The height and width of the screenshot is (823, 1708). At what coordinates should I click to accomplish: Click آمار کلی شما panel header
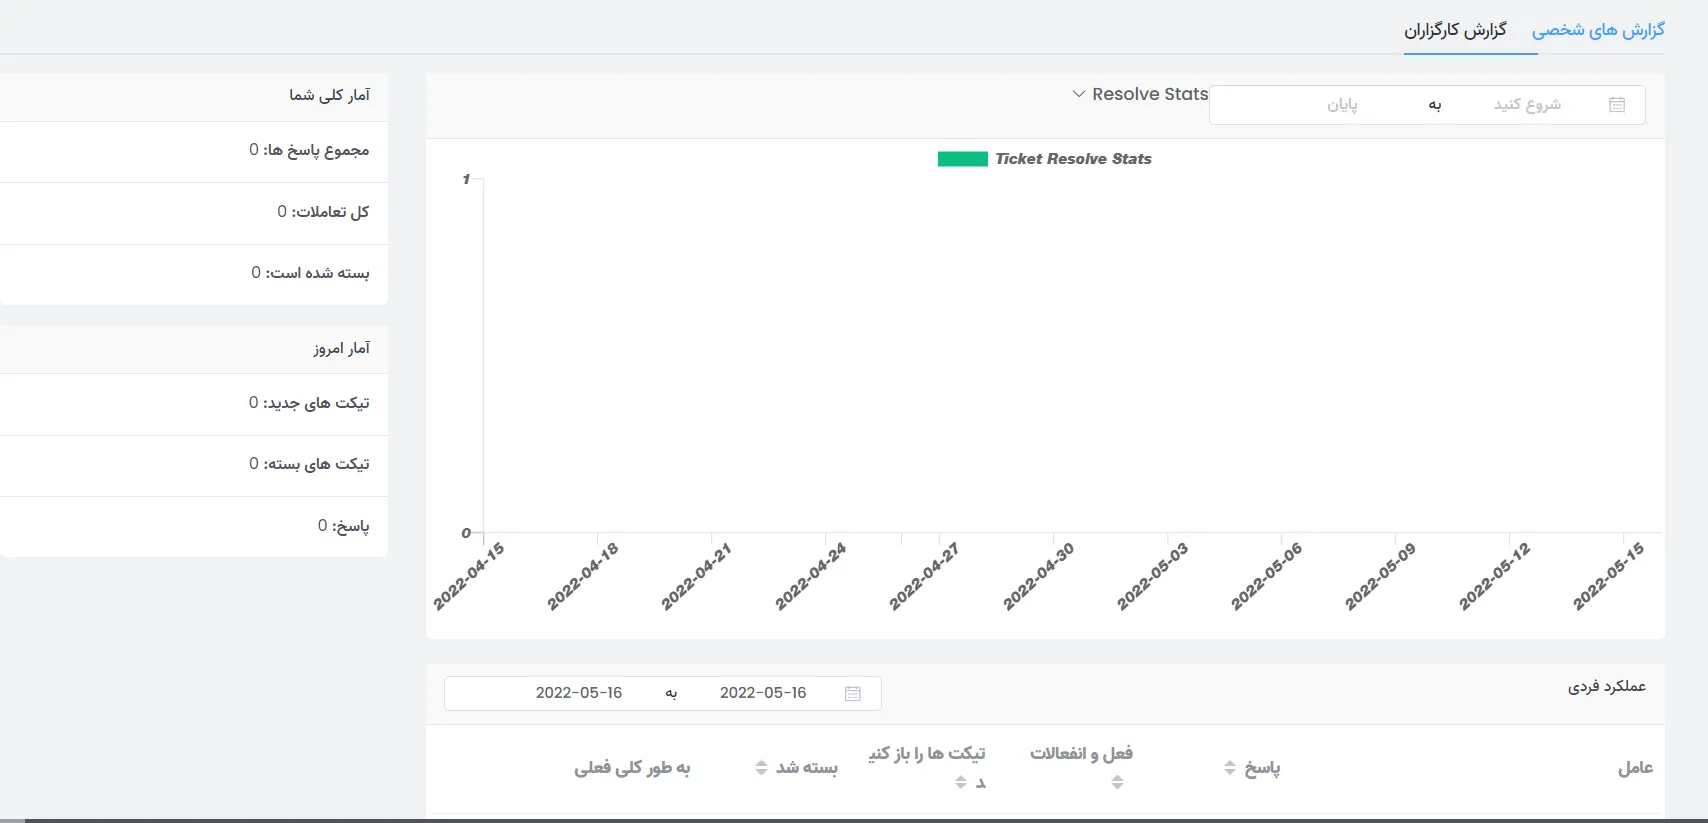coord(194,96)
